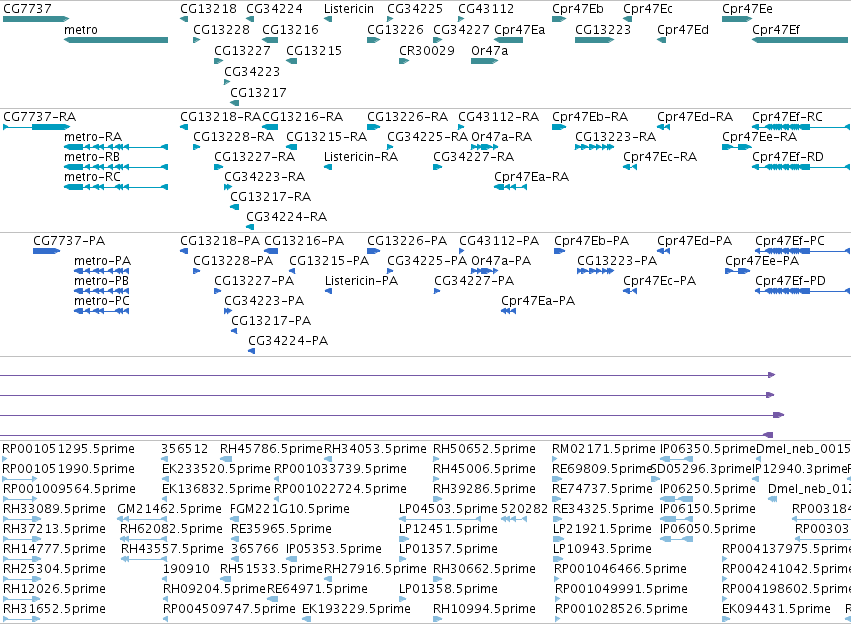This screenshot has height=624, width=851.
Task: Click the Cpr47Ef gene arrow bar
Action: click(800, 40)
